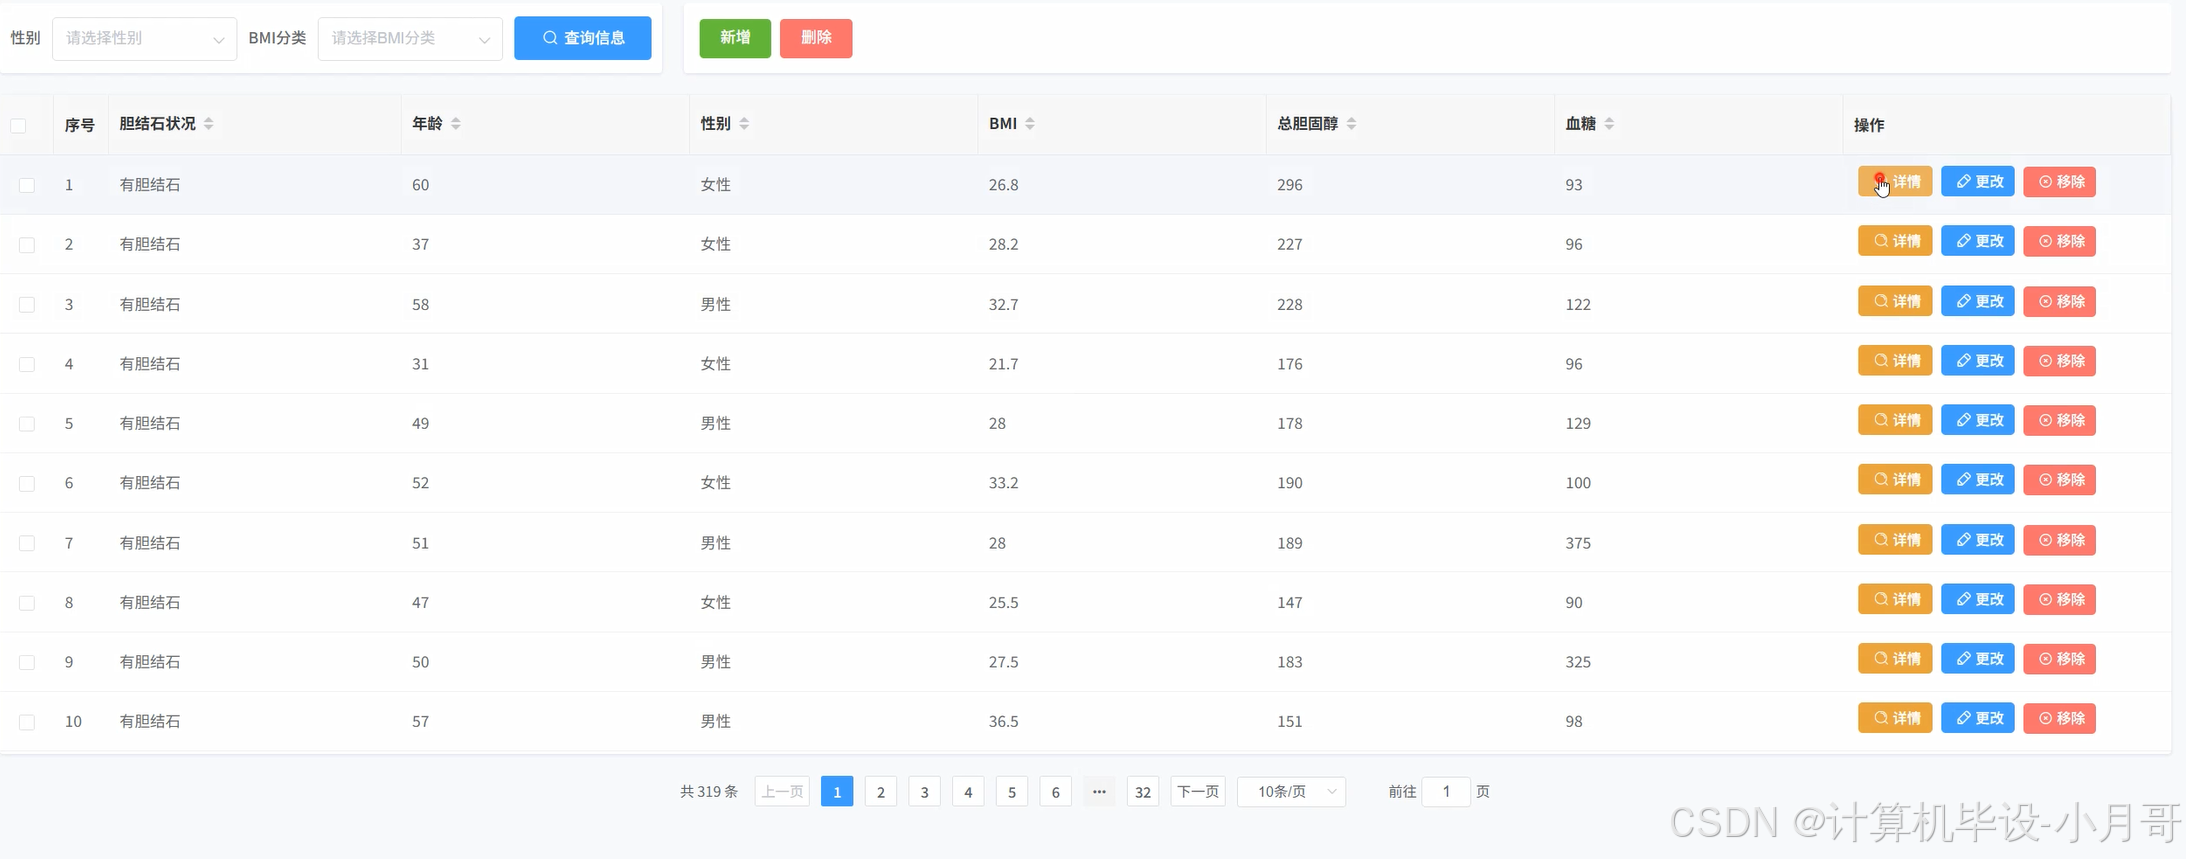Viewport: 2186px width, 859px height.
Task: Sort by 血糖 column sort icon
Action: [x=1609, y=124]
